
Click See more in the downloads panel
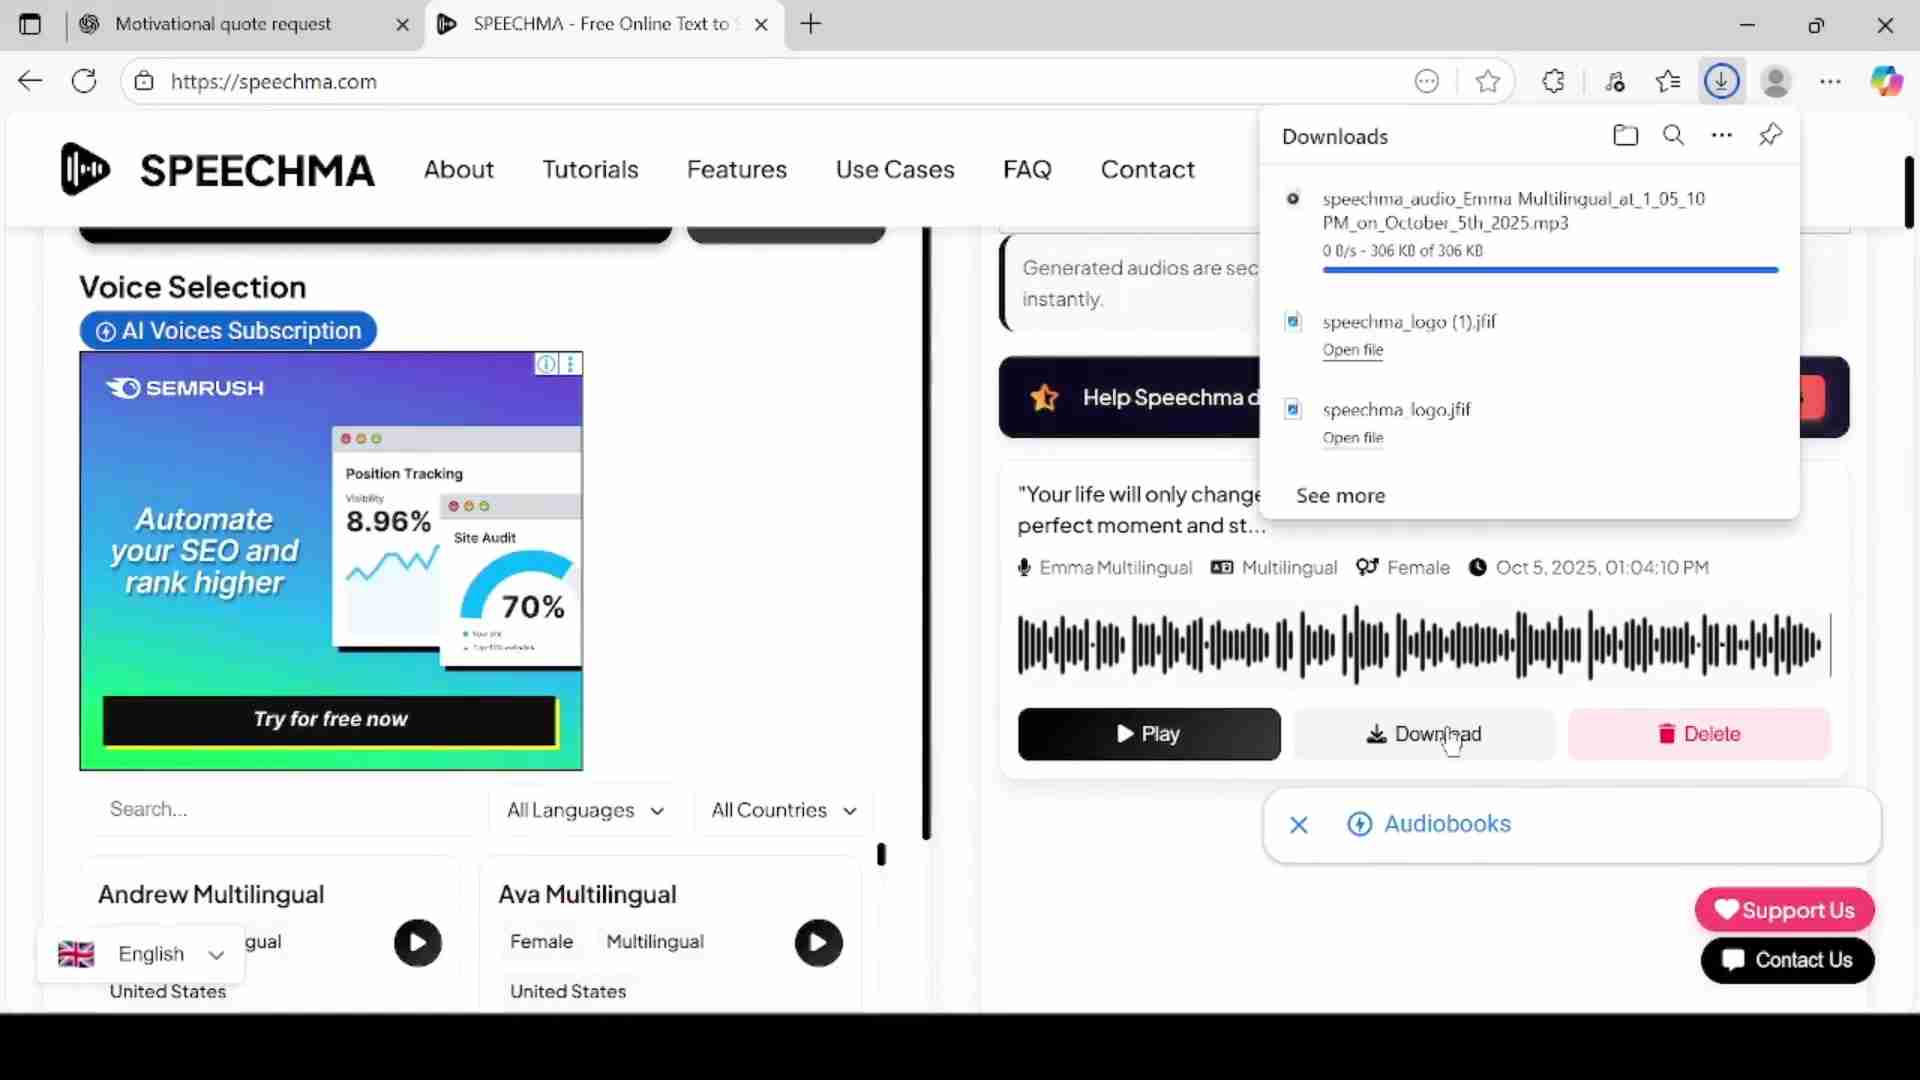pos(1340,495)
